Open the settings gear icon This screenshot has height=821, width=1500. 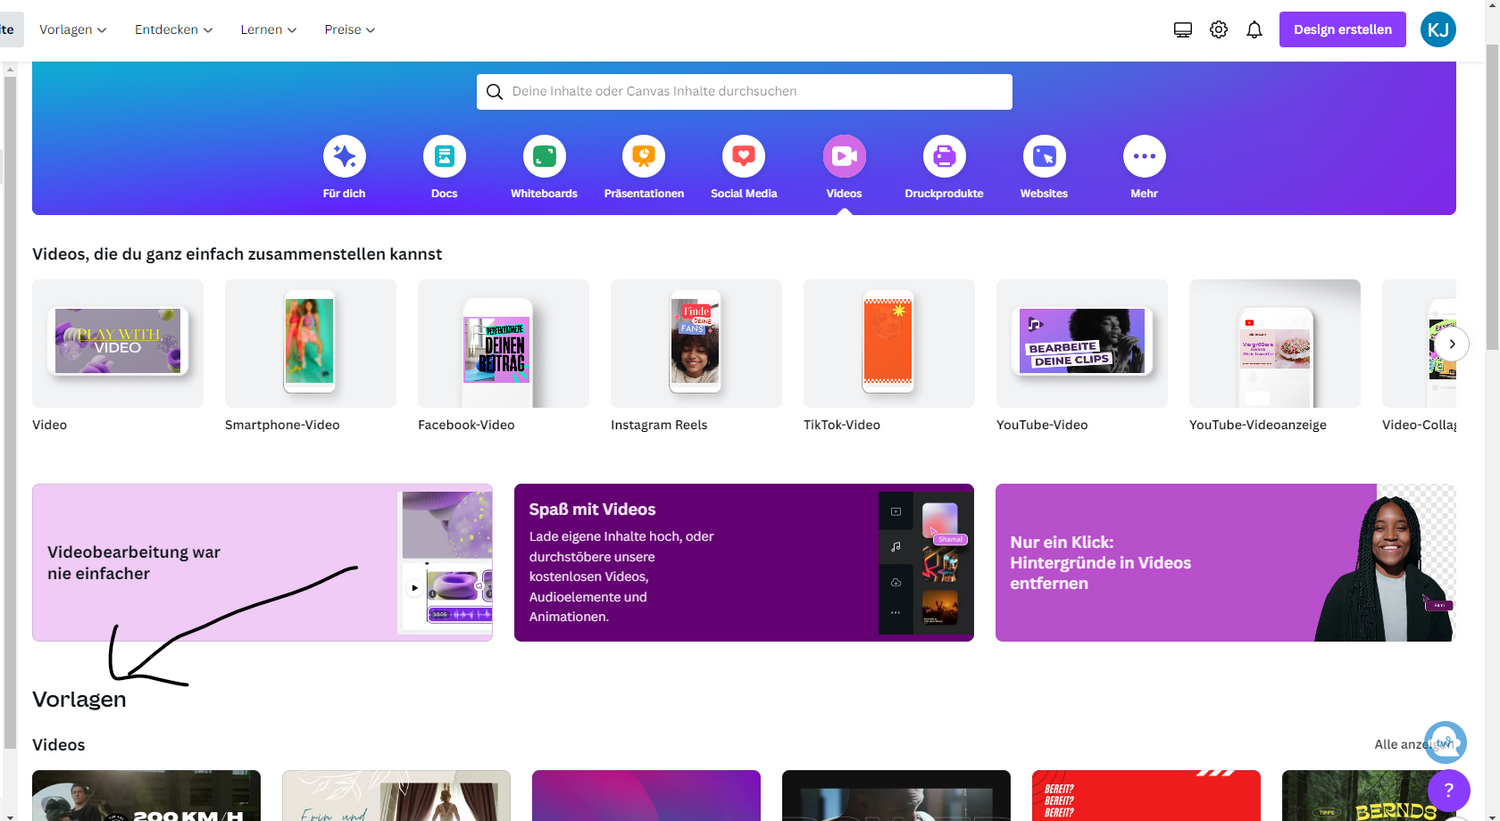1218,30
